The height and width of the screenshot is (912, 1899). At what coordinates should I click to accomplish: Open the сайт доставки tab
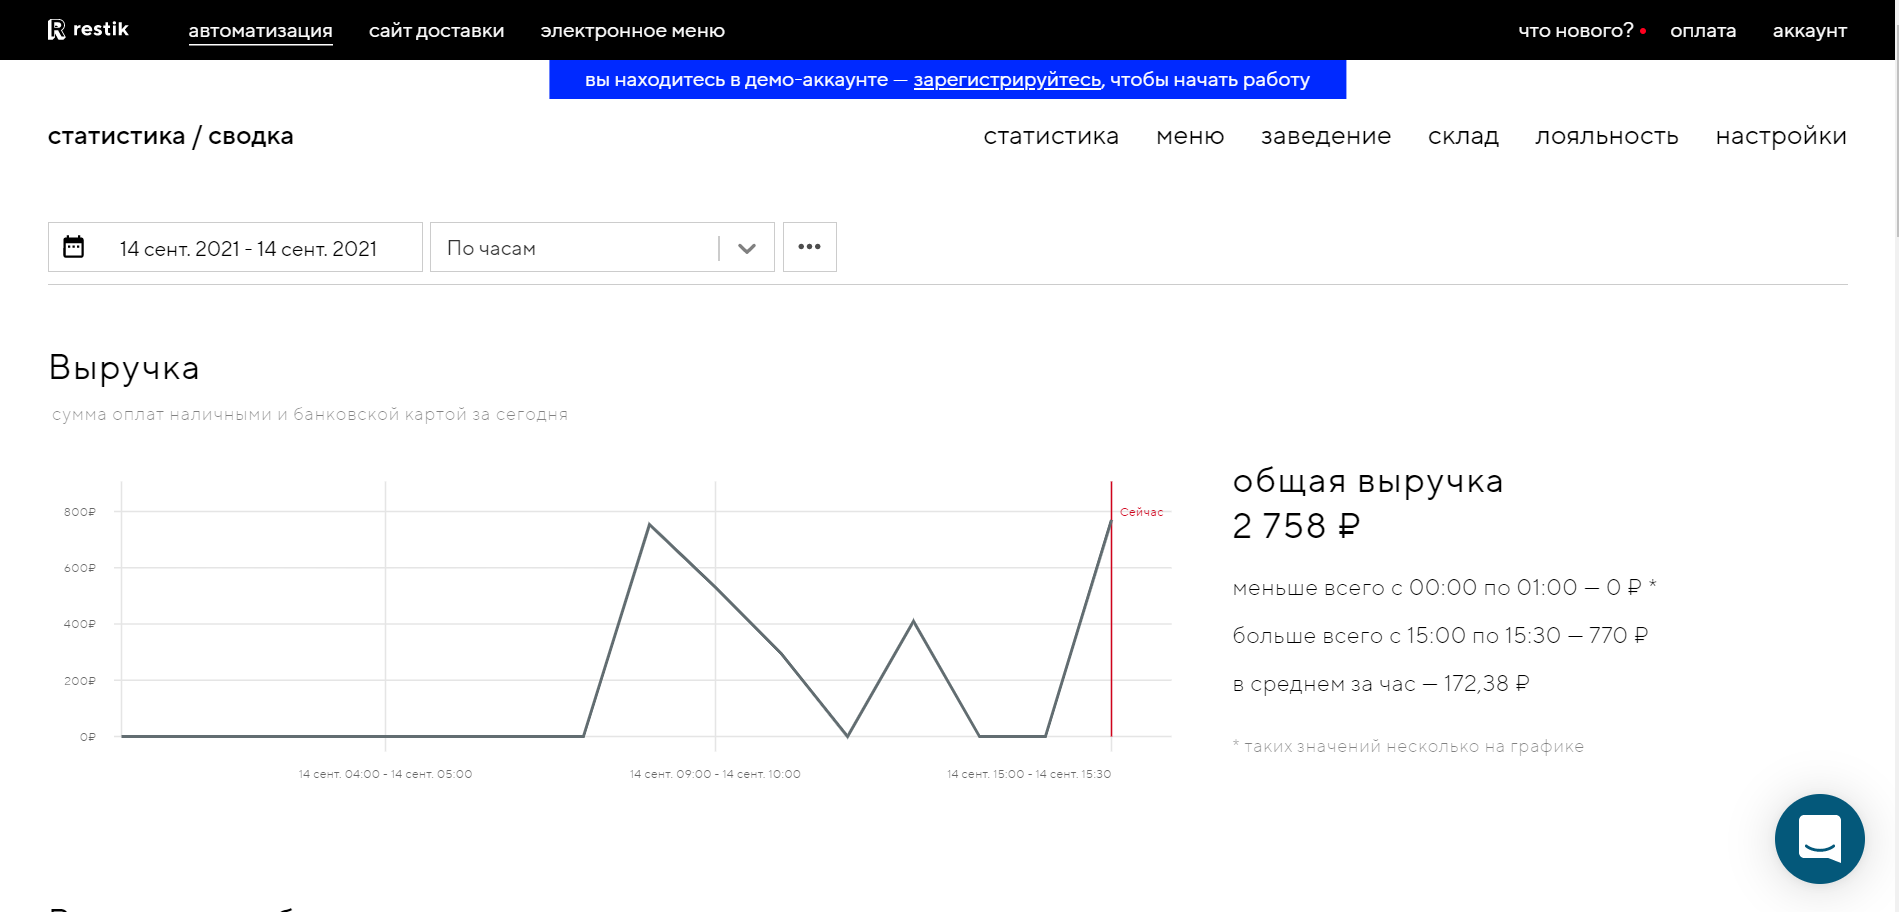coord(436,30)
